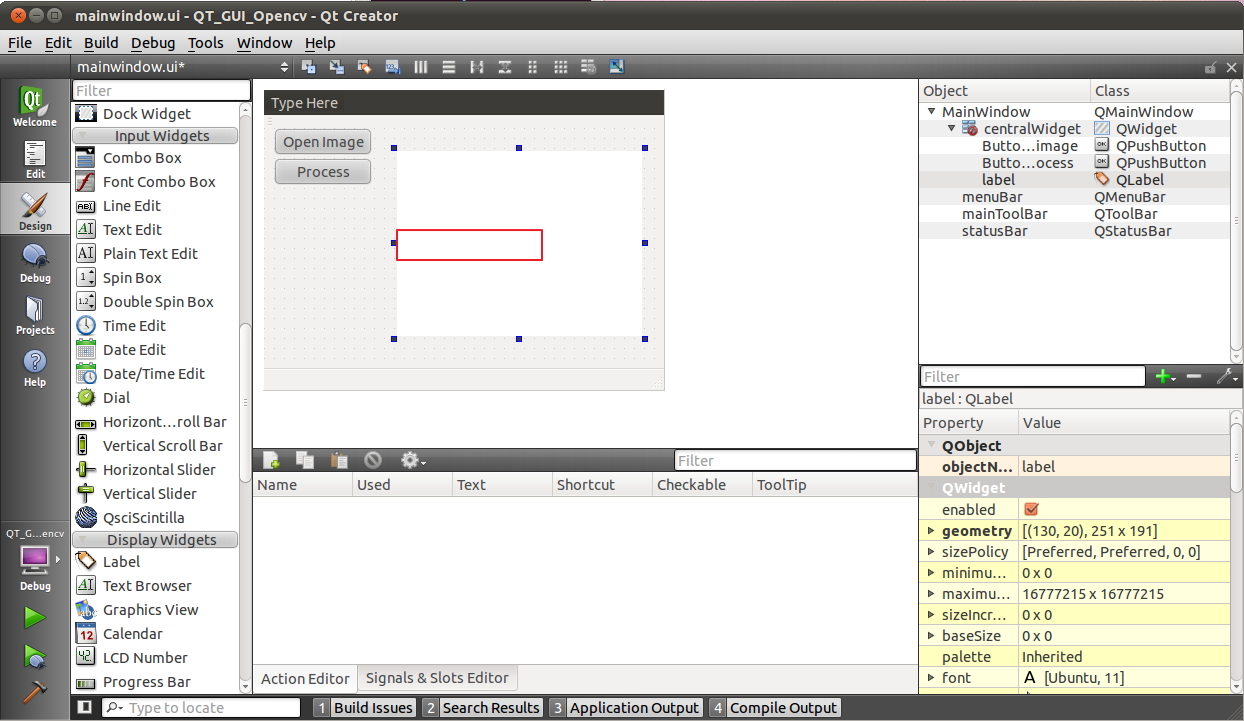Viewport: 1244px width, 721px height.
Task: Collapse the centralWidget tree item
Action: coord(951,128)
